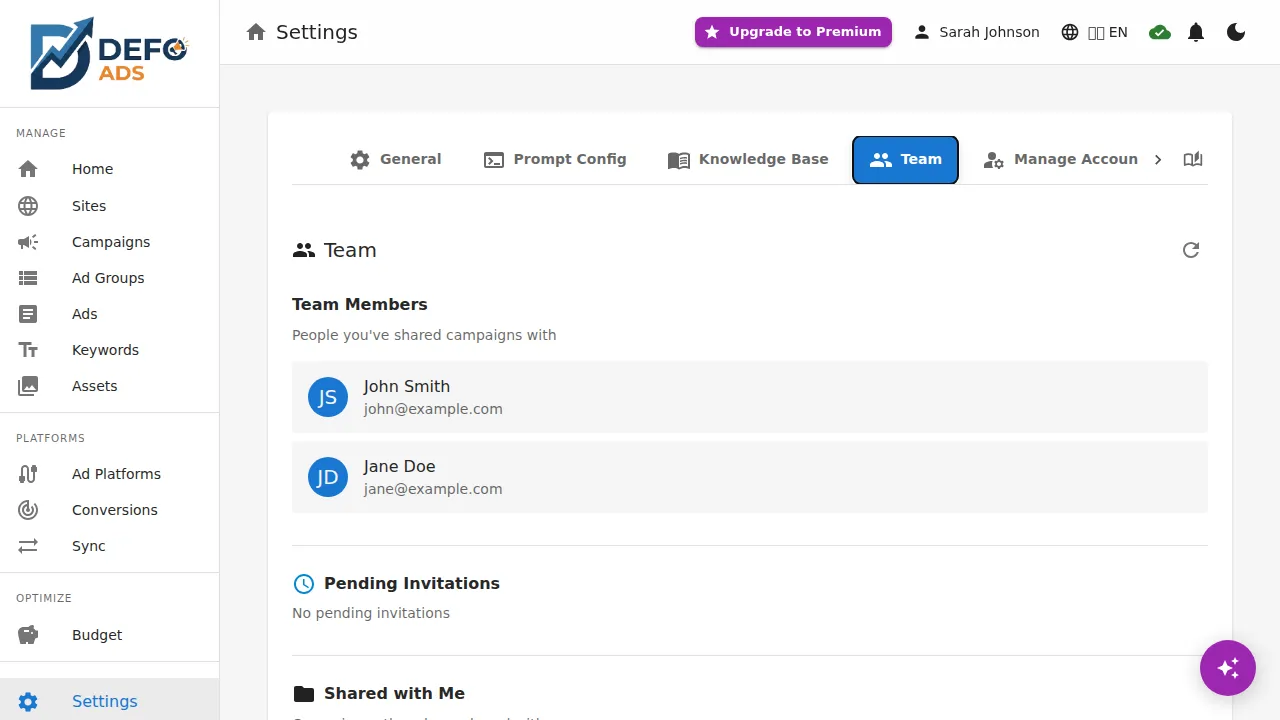Switch to the General tab
Screen dimensions: 1280x720
[x=396, y=160]
